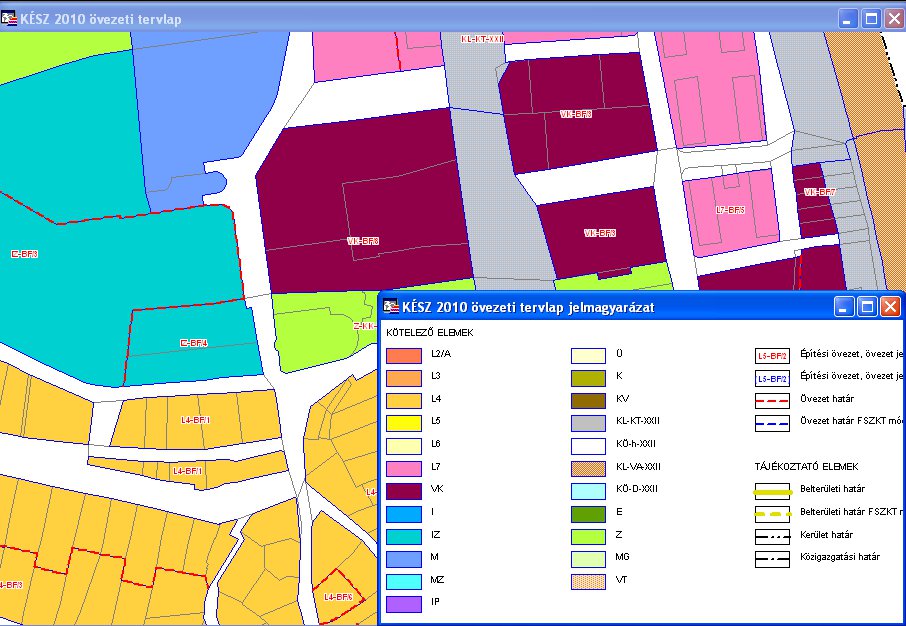Click the L7-BF/3 pink zone on the map
906x626 pixels.
click(731, 210)
